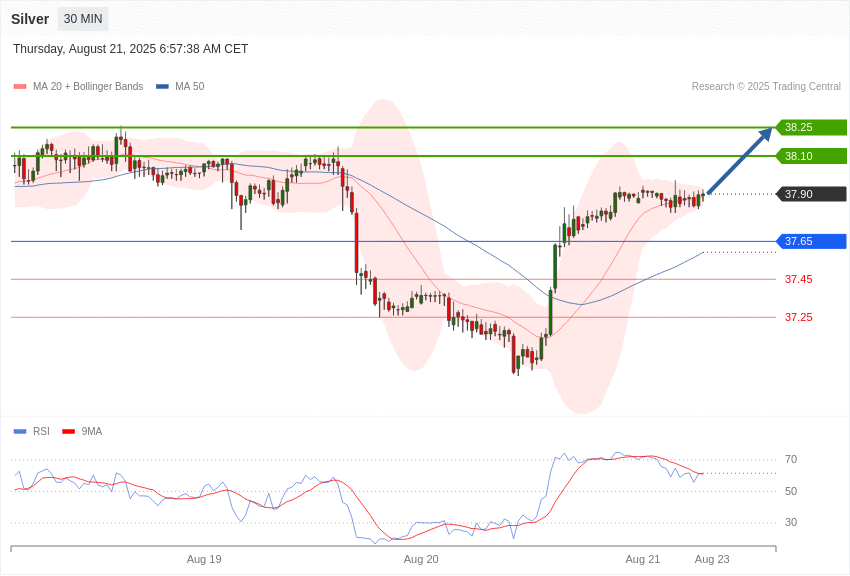Click the RSI blue legend swatch
The width and height of the screenshot is (850, 576).
[20, 432]
